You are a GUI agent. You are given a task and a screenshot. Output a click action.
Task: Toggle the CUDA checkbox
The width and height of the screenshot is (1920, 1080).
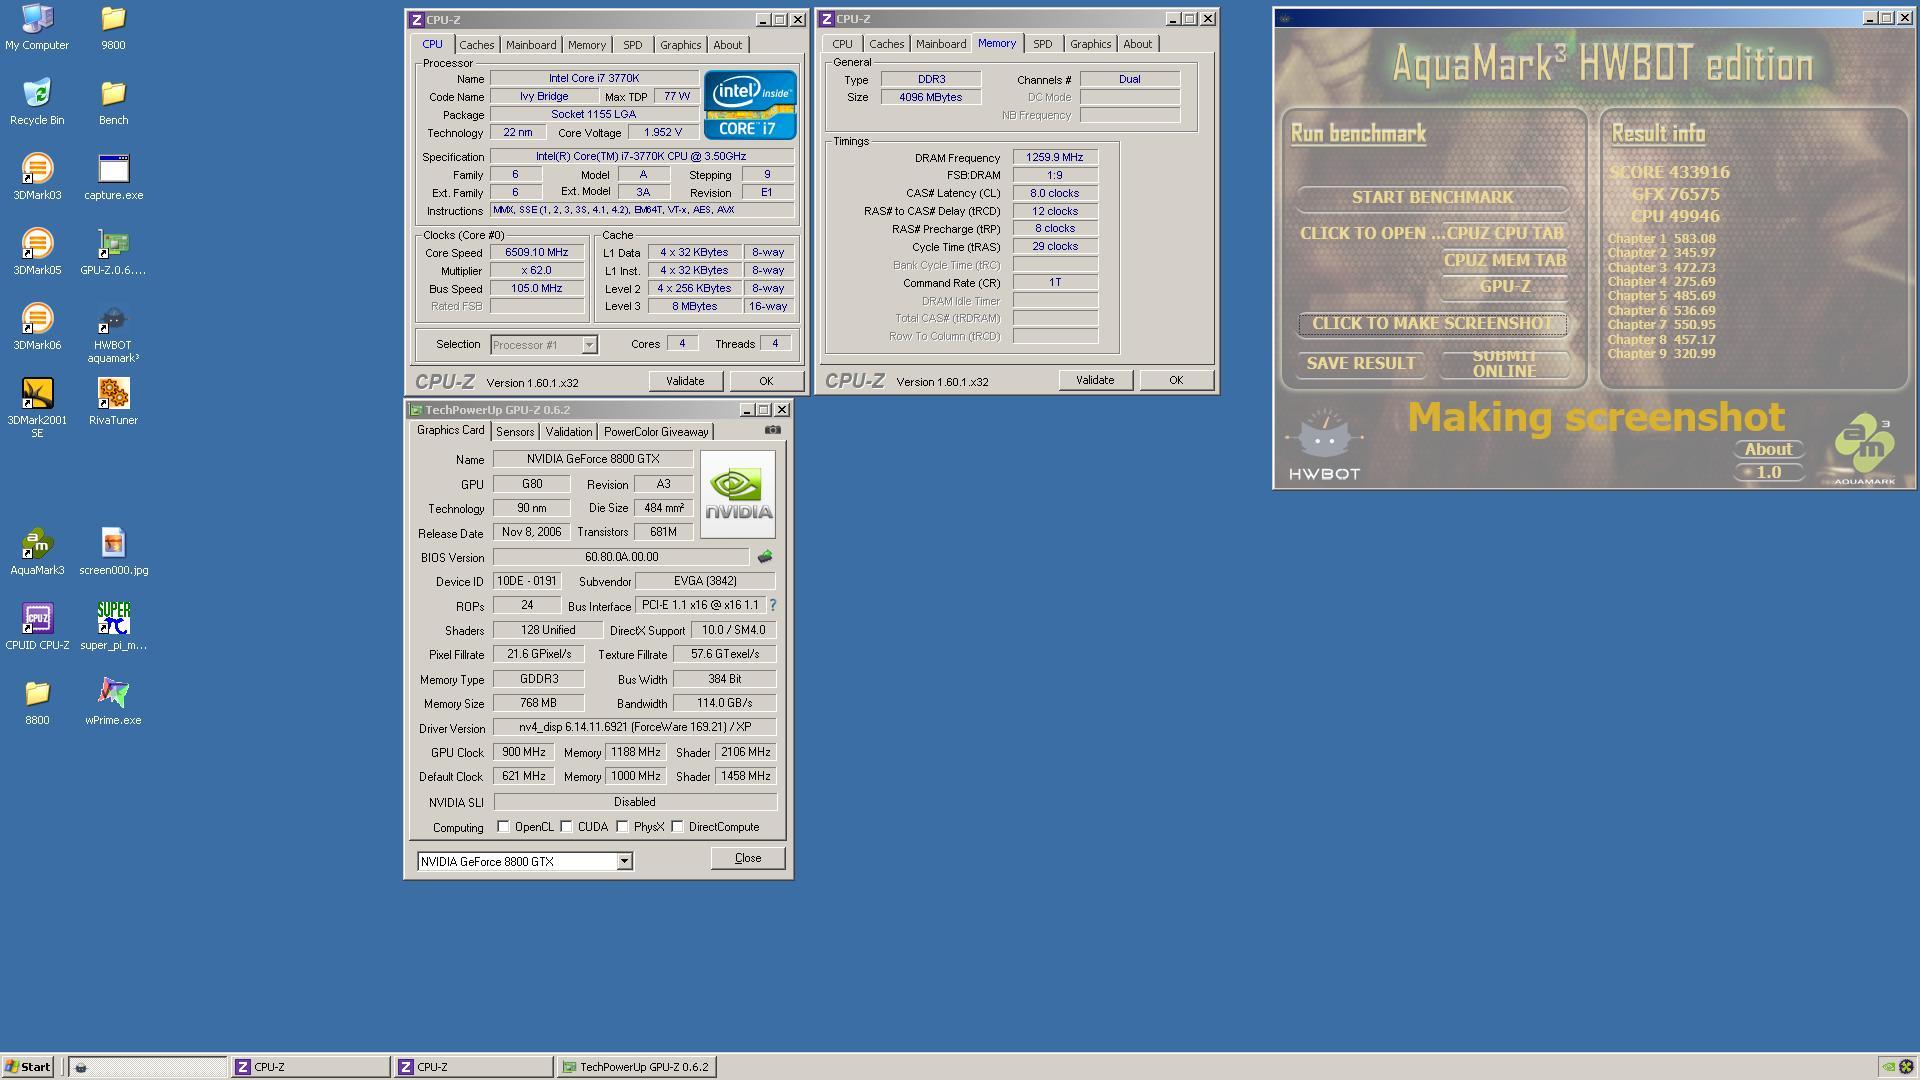click(x=566, y=826)
